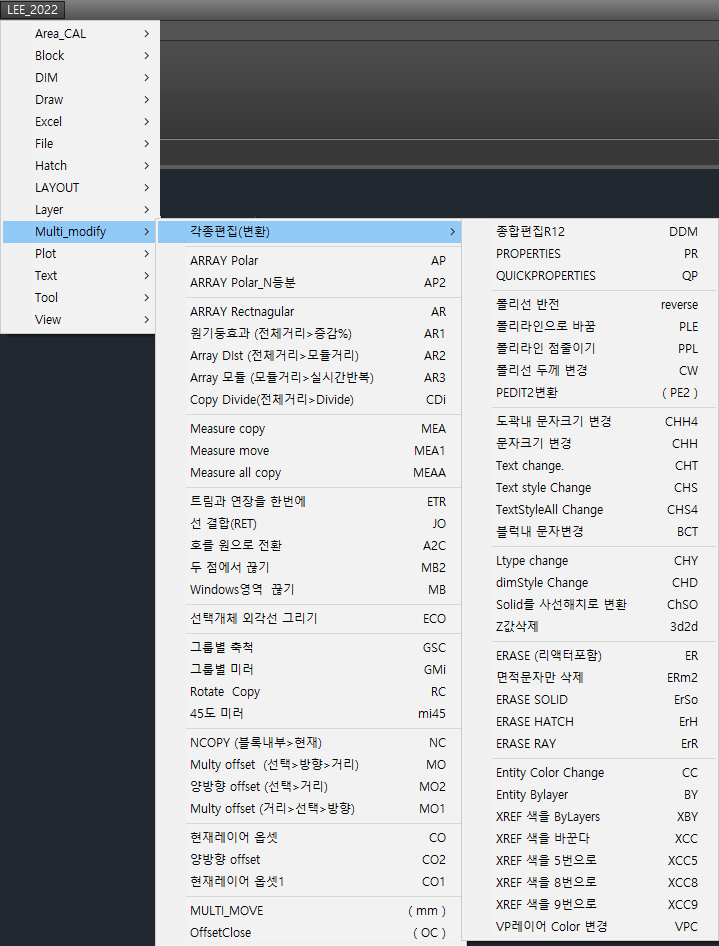
Task: Run Array DIst AR2 command
Action: coord(309,356)
